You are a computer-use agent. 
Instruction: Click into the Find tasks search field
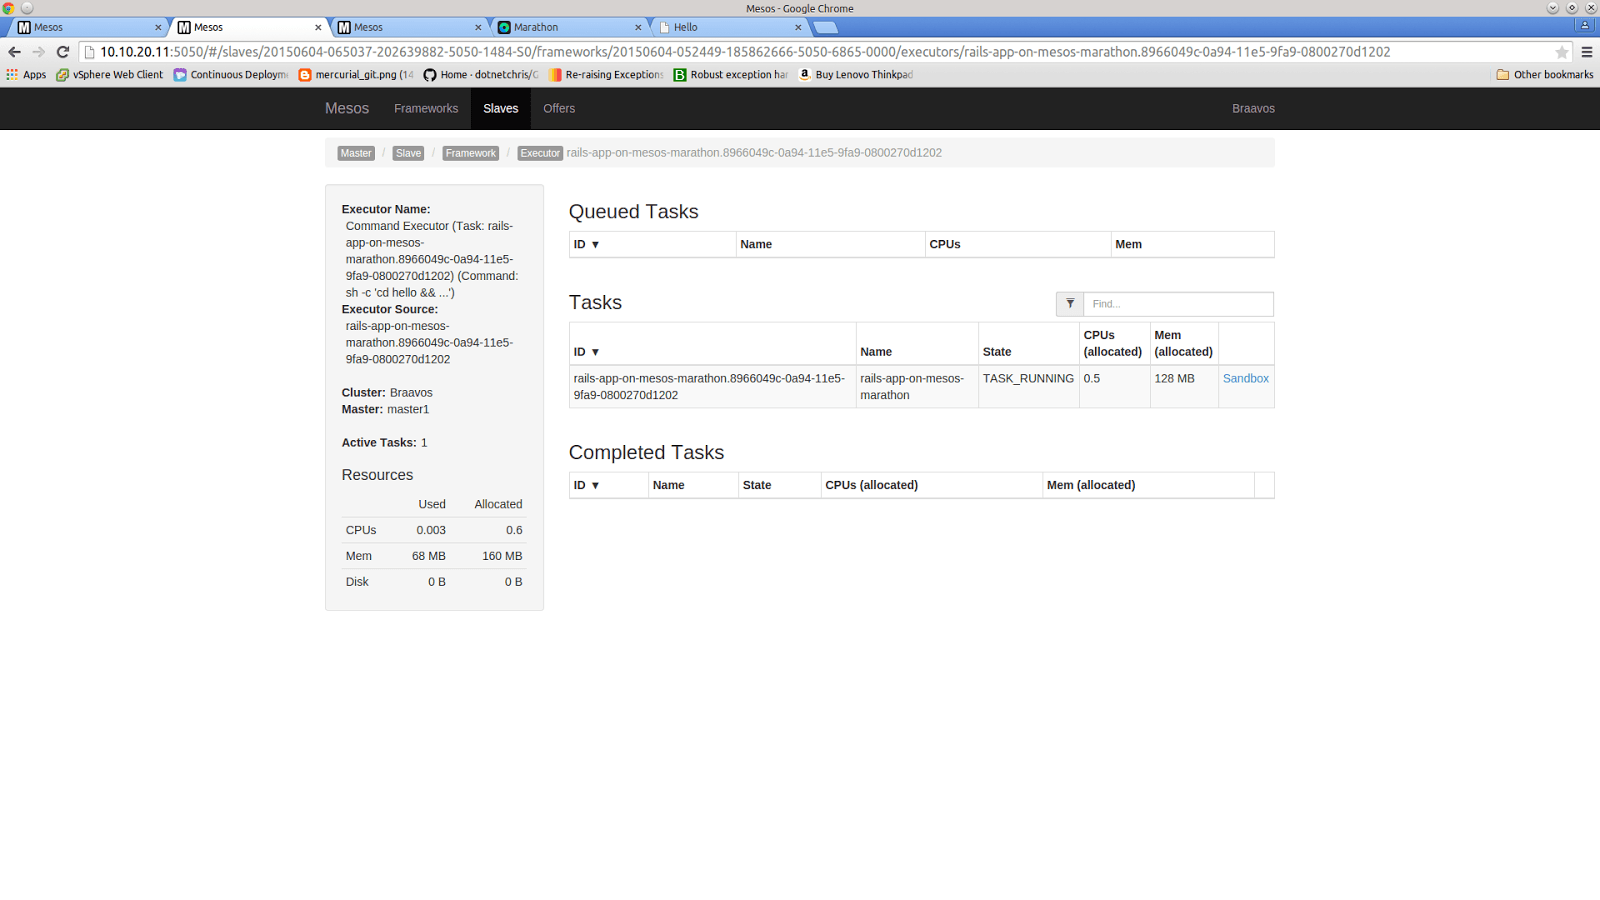[1177, 304]
